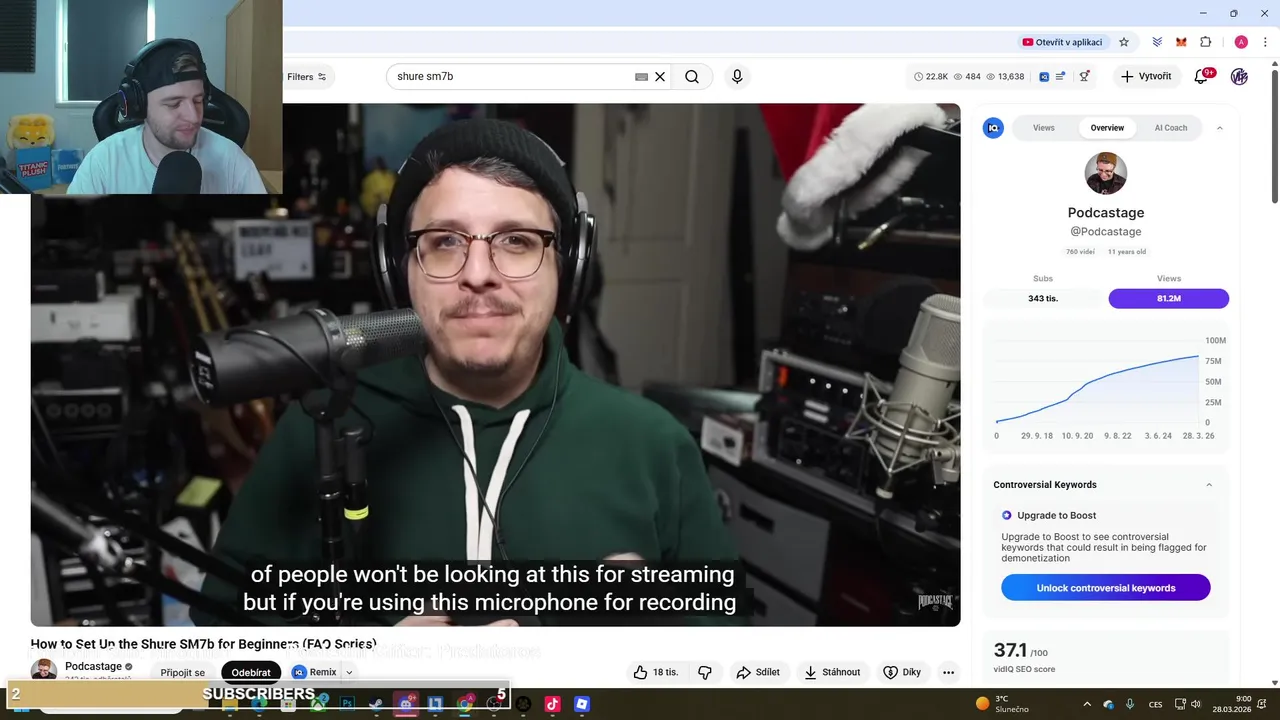The width and height of the screenshot is (1280, 720).
Task: Switch to the Views tab in vidIQ panel
Action: pyautogui.click(x=1043, y=128)
